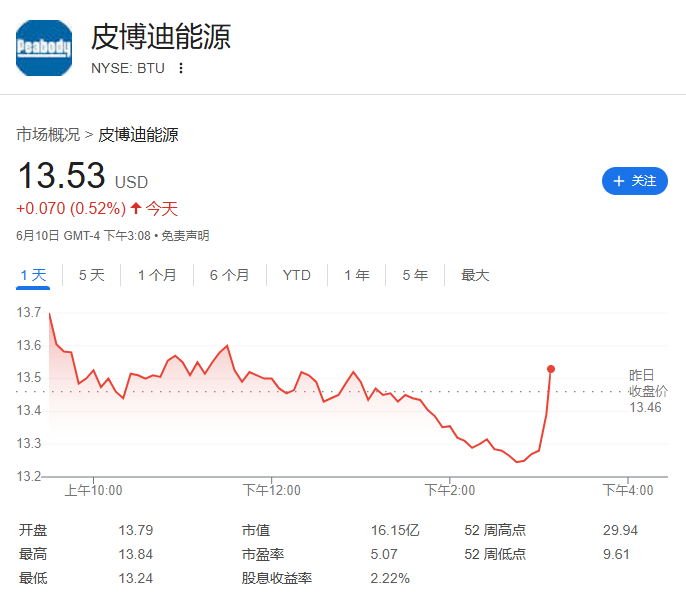Switch to the YTD range tab
The image size is (686, 594).
[x=297, y=275]
